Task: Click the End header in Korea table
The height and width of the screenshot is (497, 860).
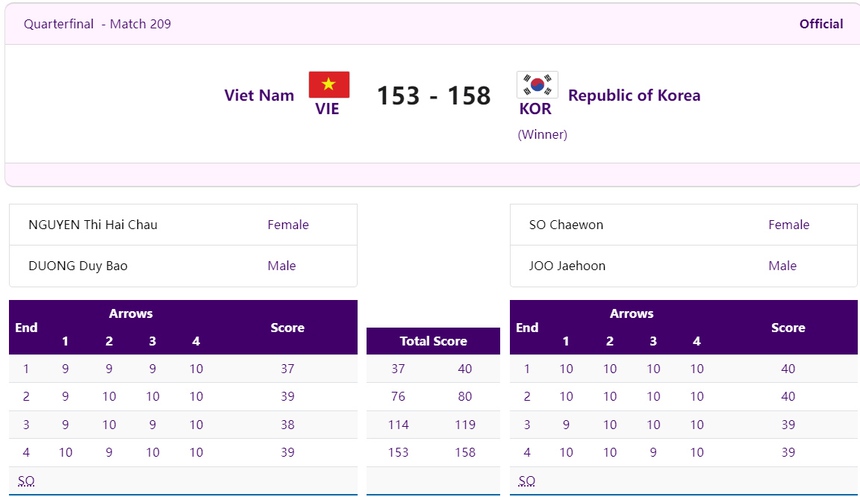Action: [527, 327]
